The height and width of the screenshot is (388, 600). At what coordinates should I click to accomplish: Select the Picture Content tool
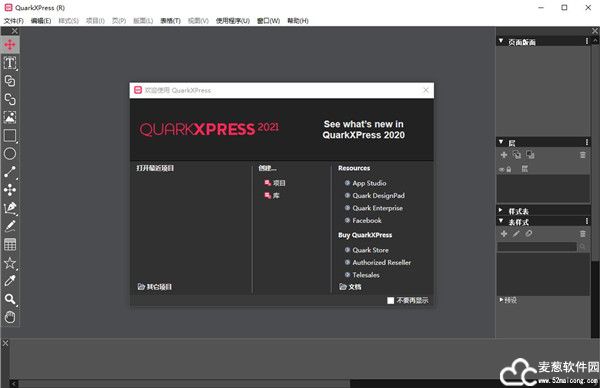(x=10, y=117)
